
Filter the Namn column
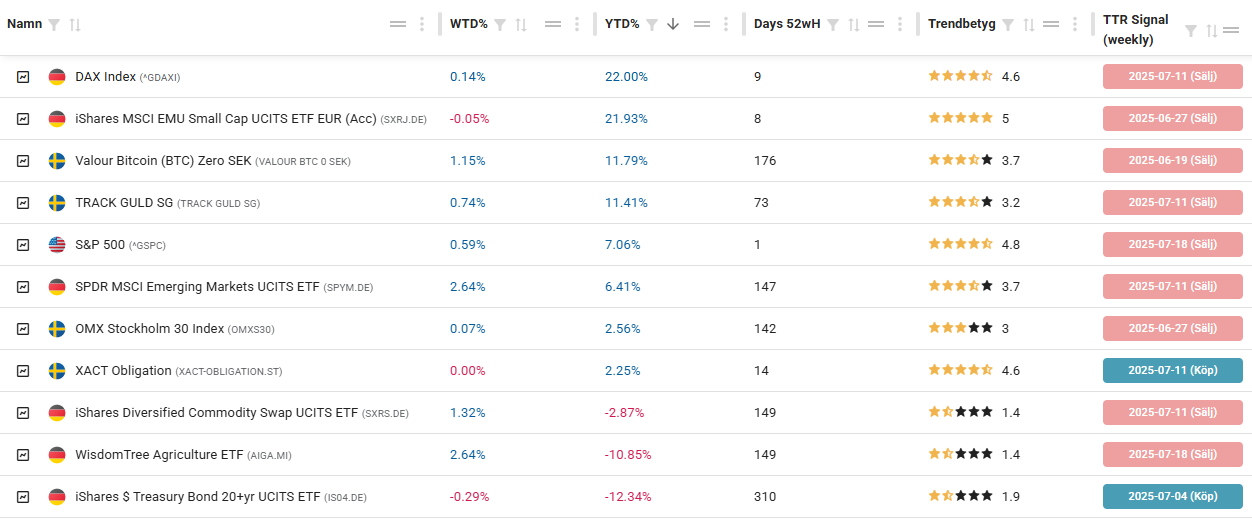point(54,24)
